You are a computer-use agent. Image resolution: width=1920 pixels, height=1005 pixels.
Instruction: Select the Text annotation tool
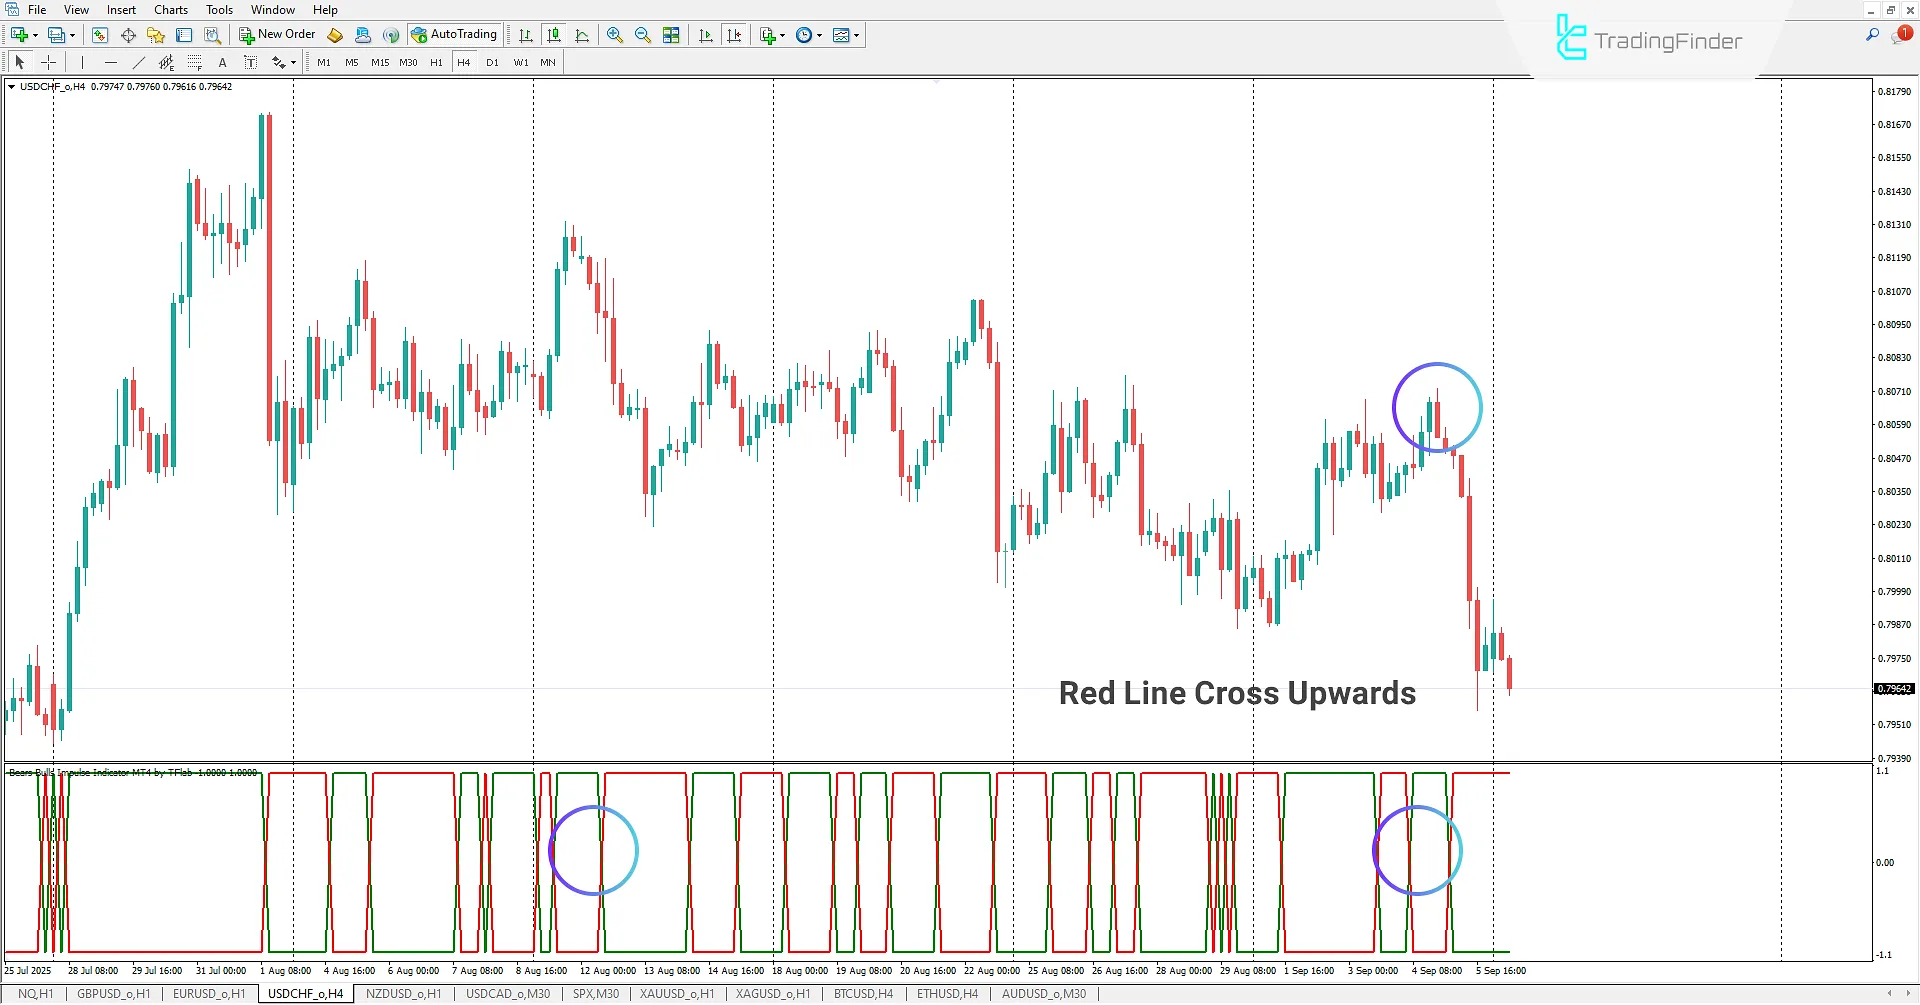coord(222,62)
